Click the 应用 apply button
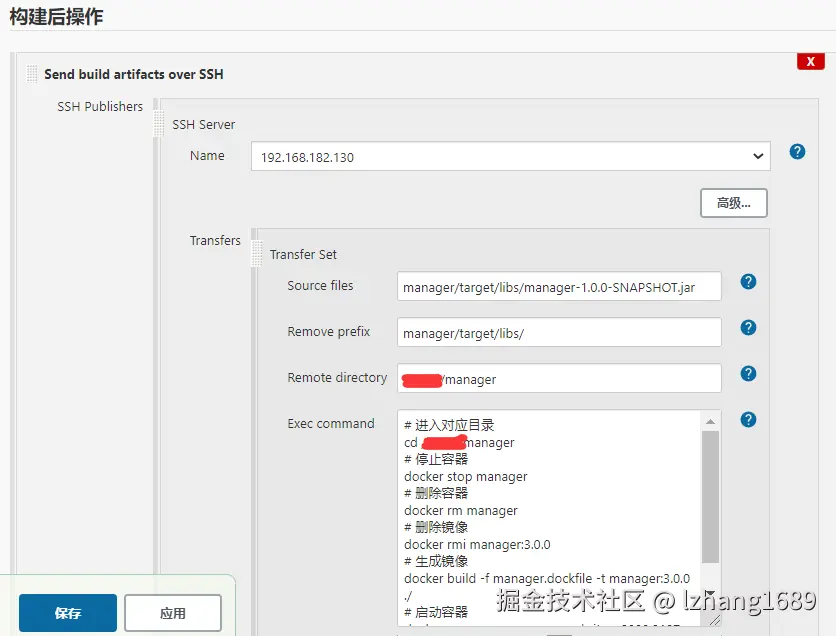 [x=172, y=613]
